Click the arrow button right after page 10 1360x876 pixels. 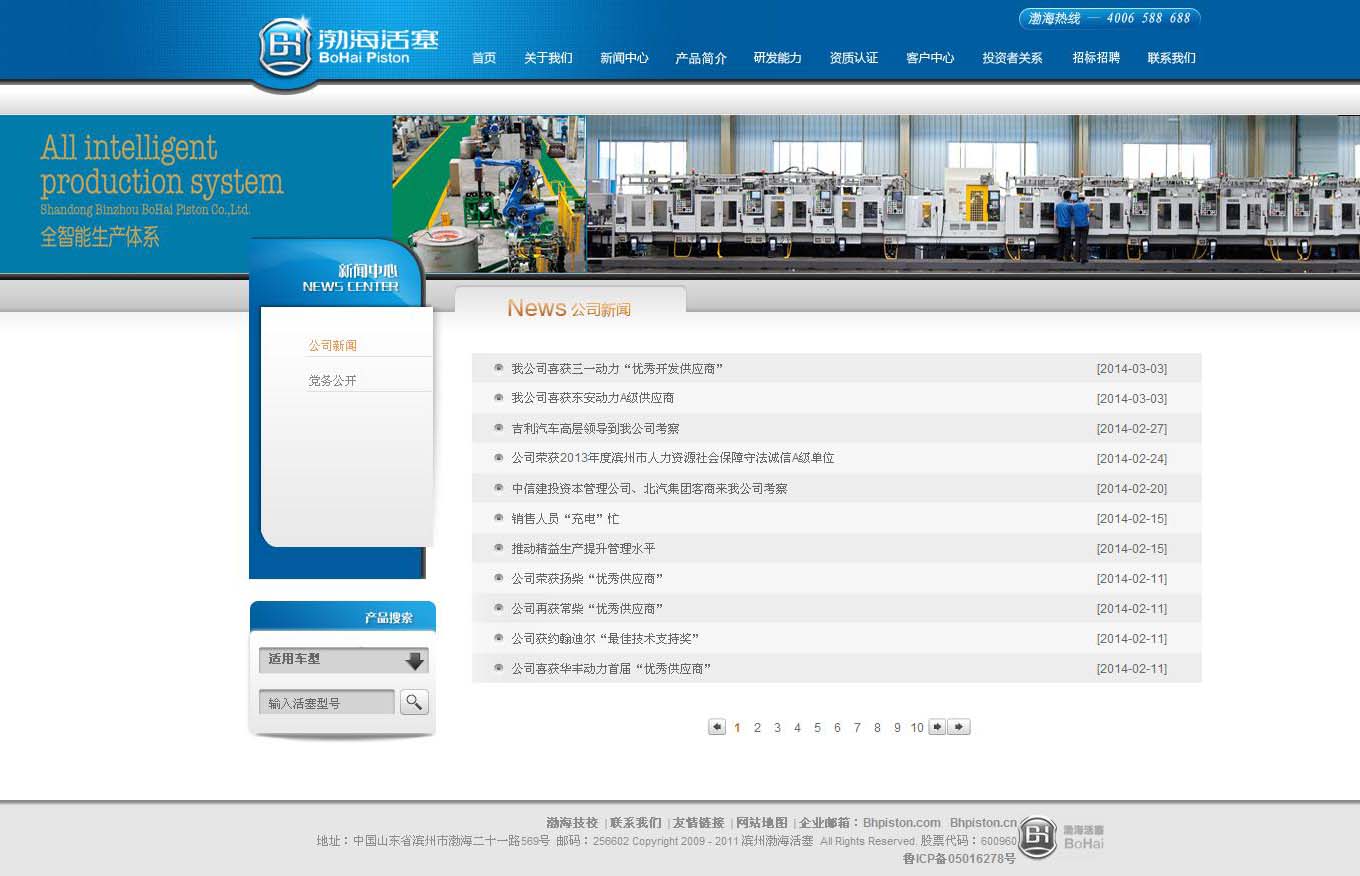coord(937,727)
